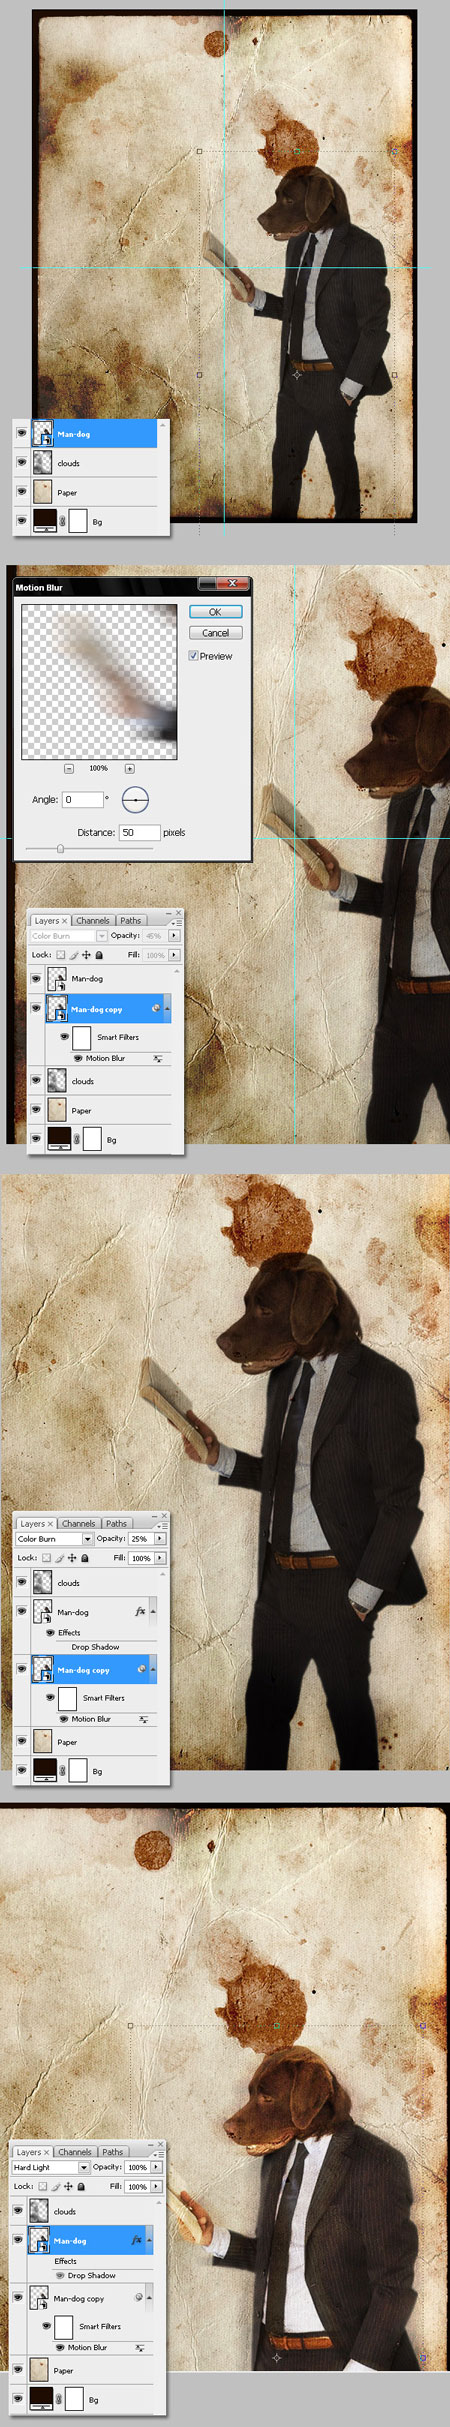Click the Motion Blur preview thumbnail area
The image size is (450, 2427).
(x=99, y=682)
